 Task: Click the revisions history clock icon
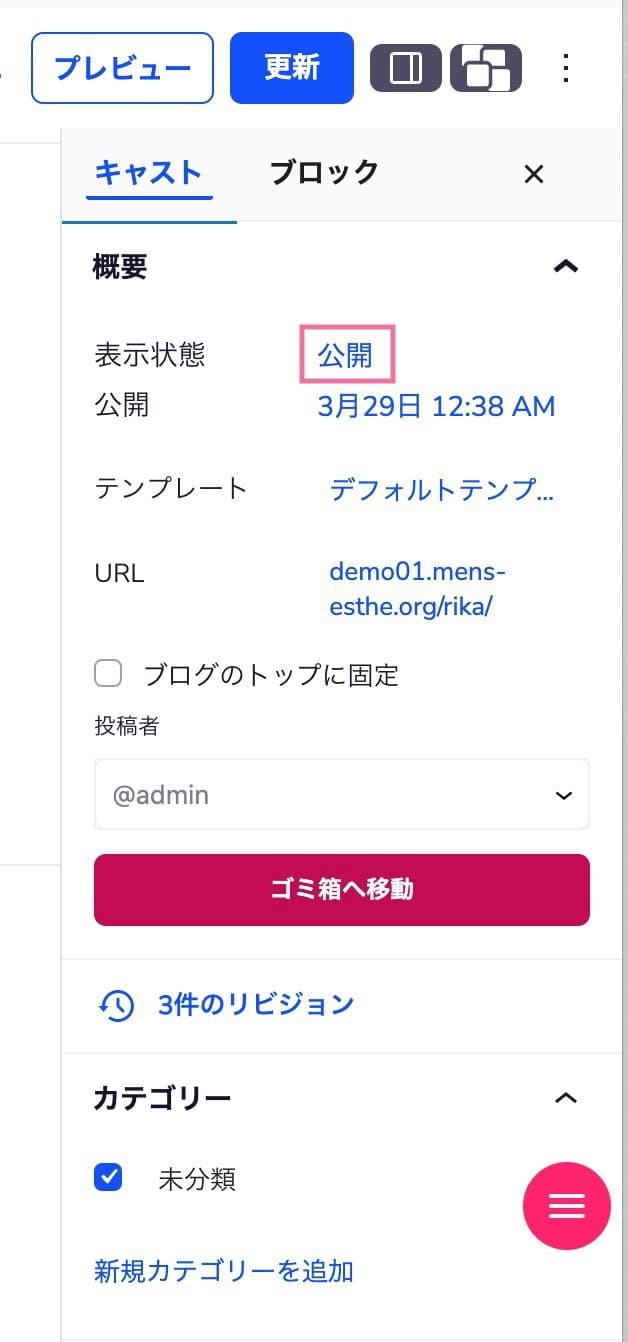tap(116, 1005)
